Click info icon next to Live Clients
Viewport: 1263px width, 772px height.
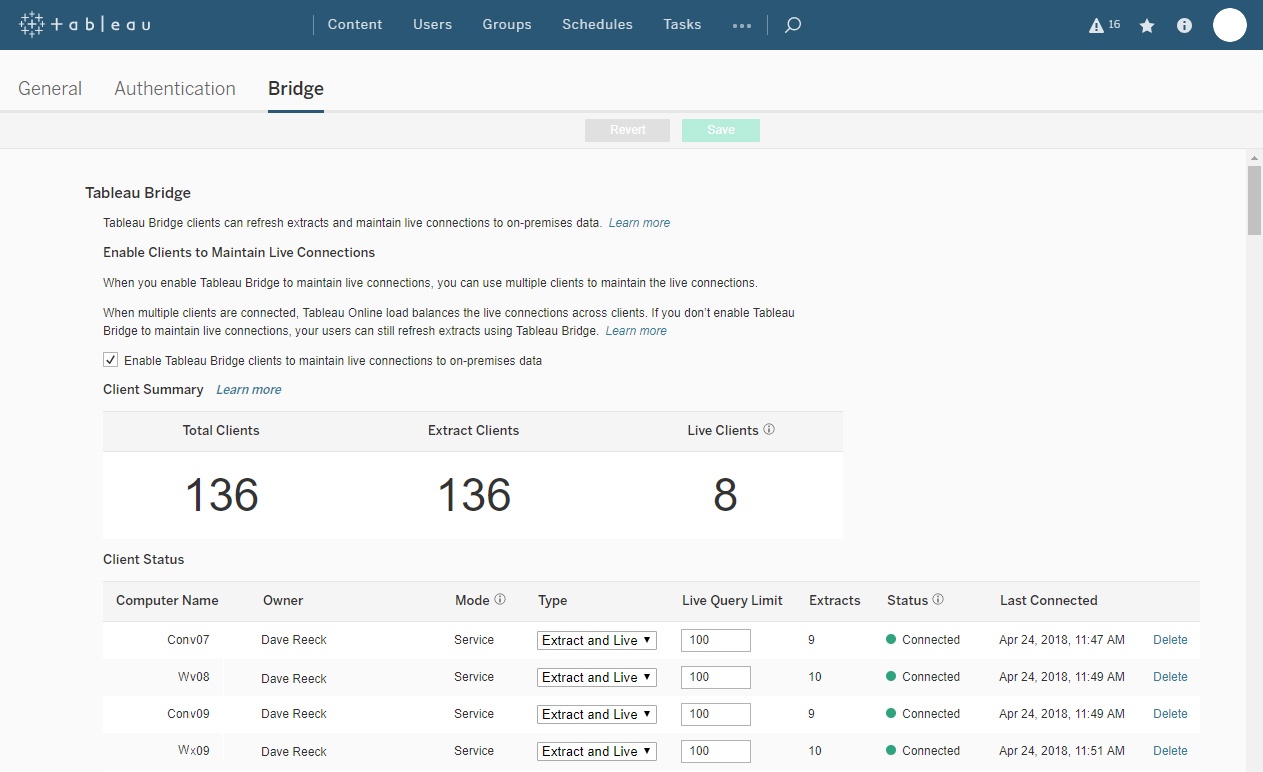click(769, 430)
